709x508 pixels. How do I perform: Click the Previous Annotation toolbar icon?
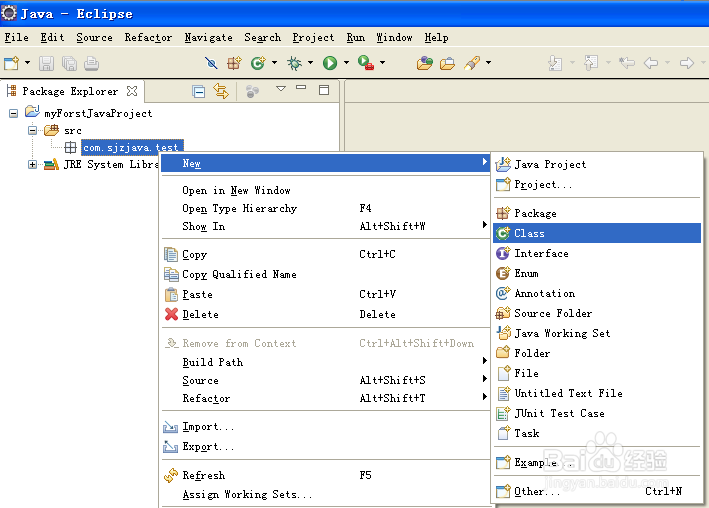click(x=591, y=63)
